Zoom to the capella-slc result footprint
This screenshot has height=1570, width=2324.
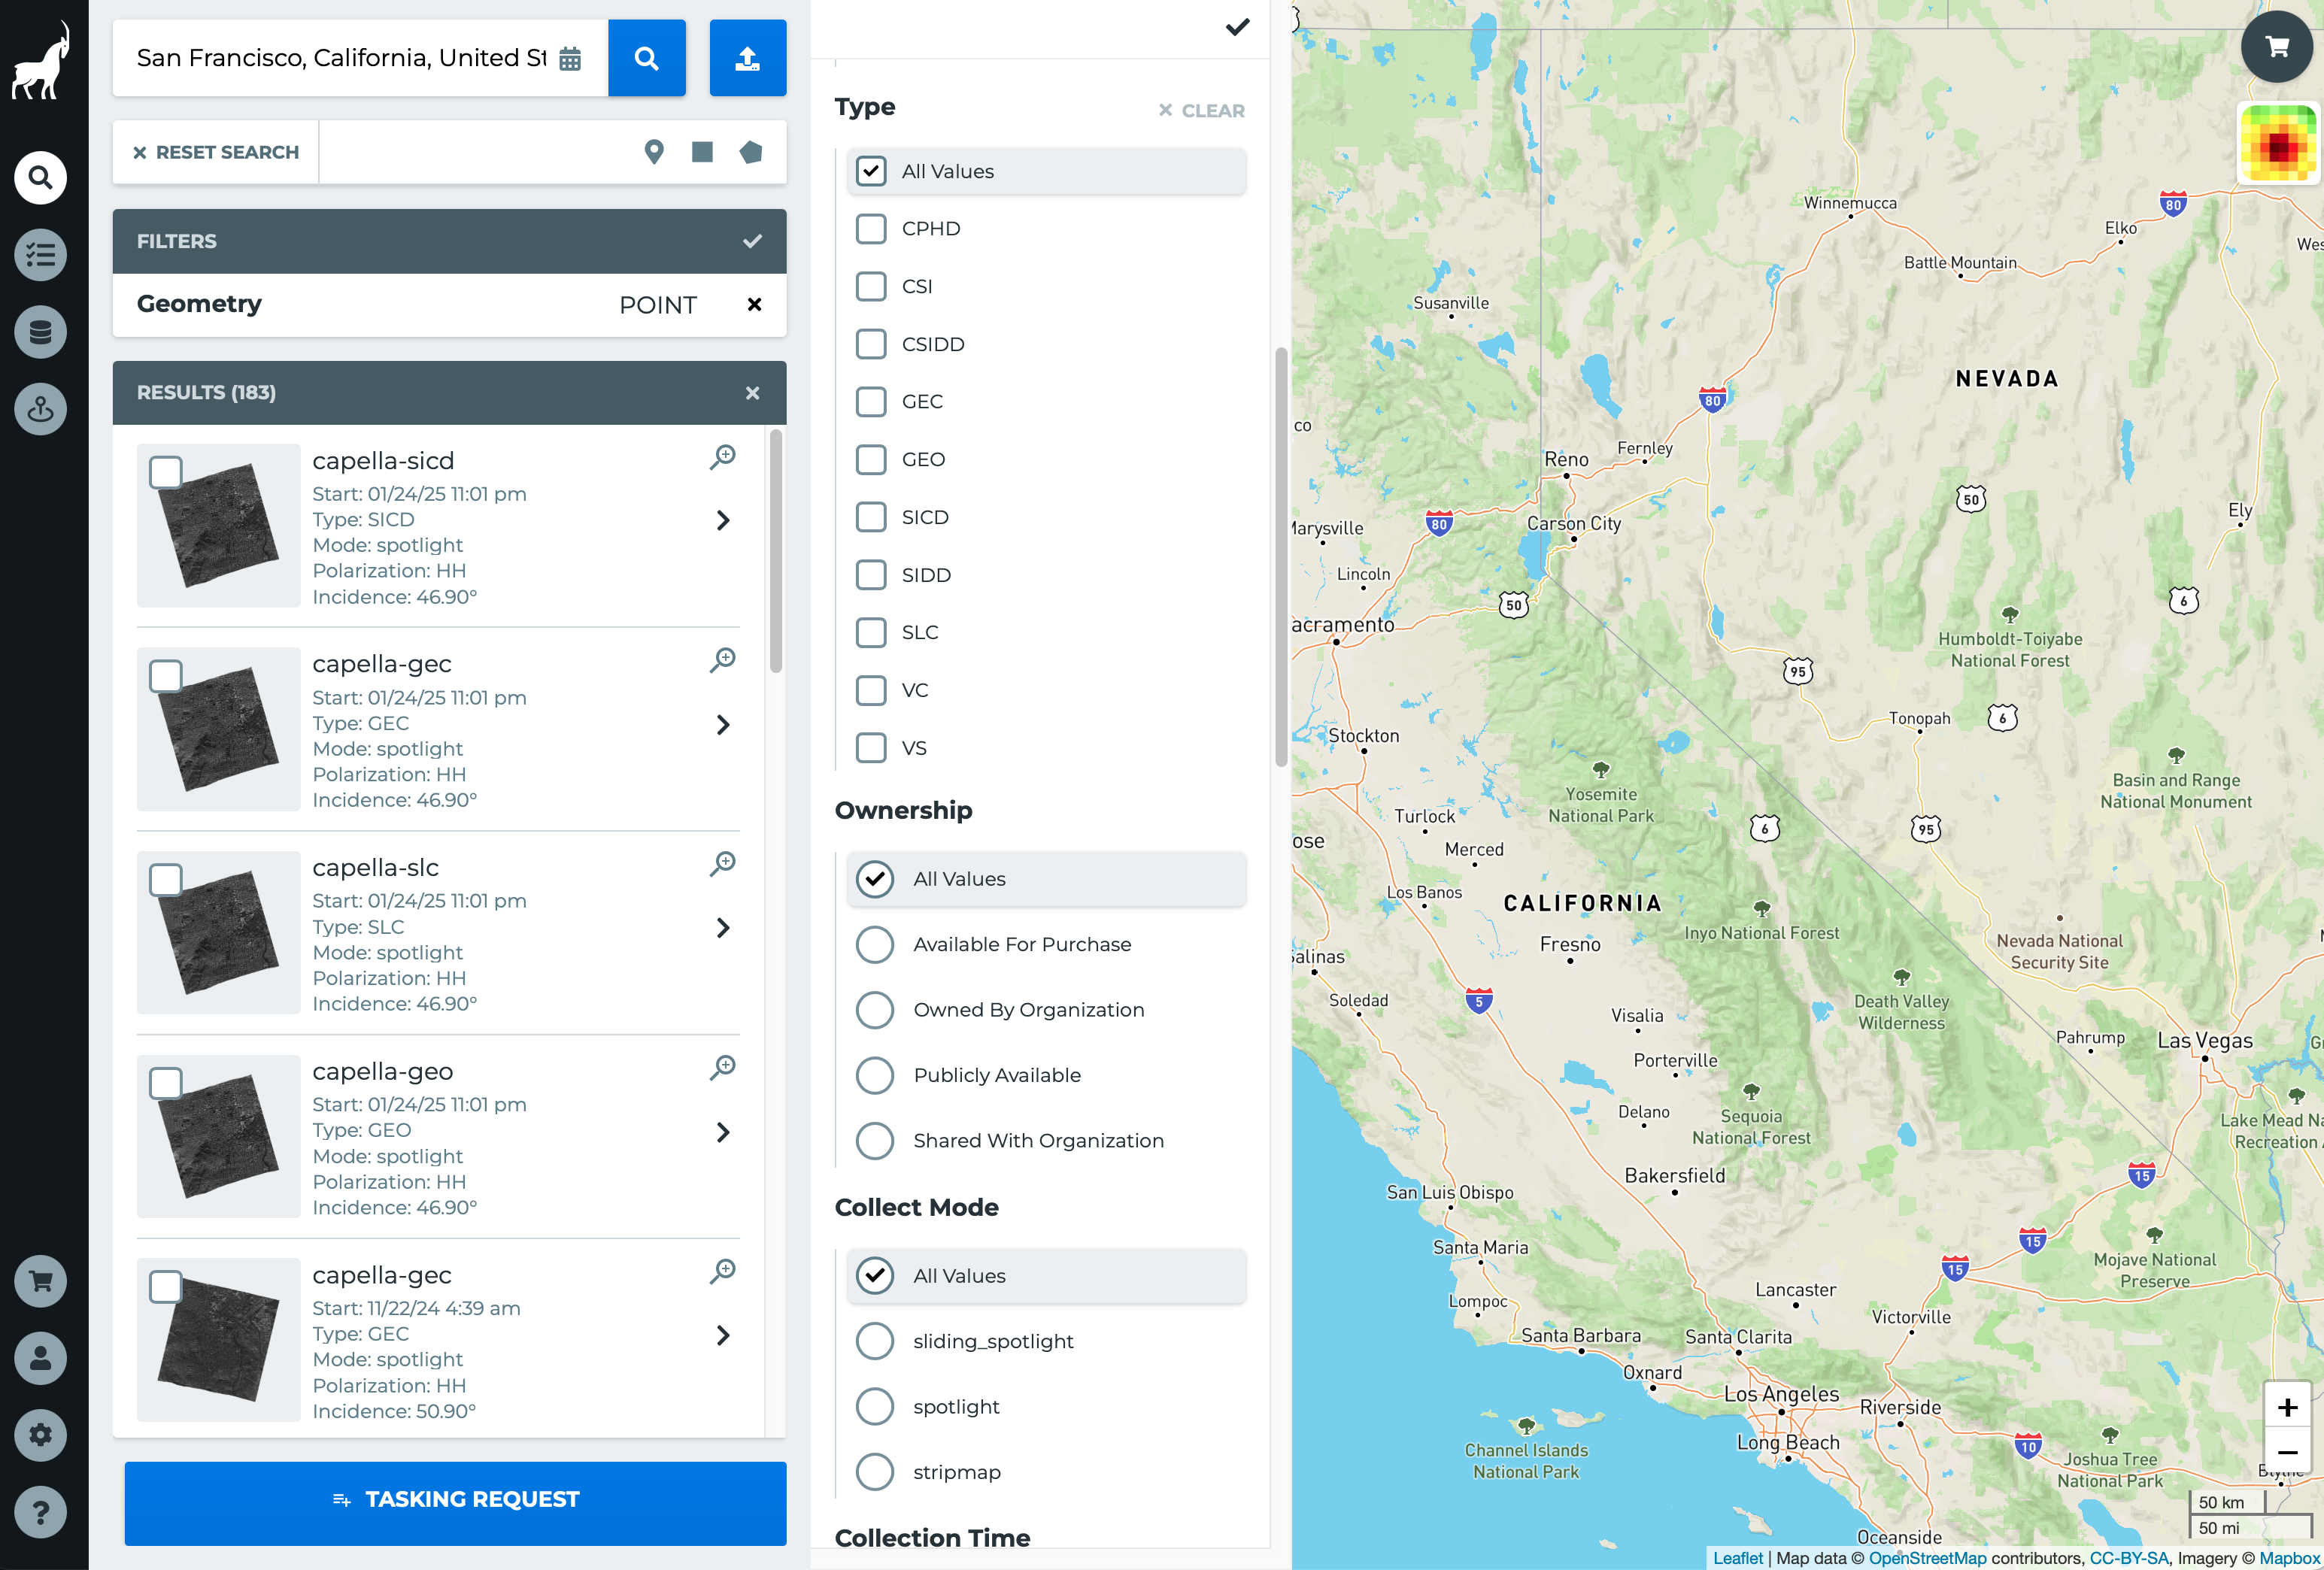723,864
